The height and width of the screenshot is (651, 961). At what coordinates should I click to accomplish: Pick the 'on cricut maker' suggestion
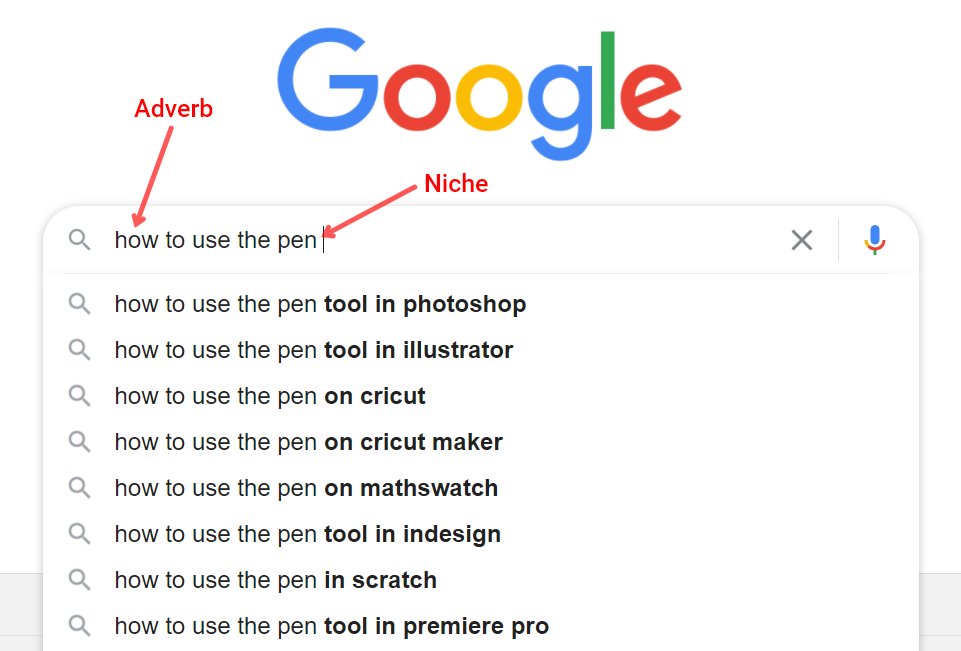click(x=308, y=442)
